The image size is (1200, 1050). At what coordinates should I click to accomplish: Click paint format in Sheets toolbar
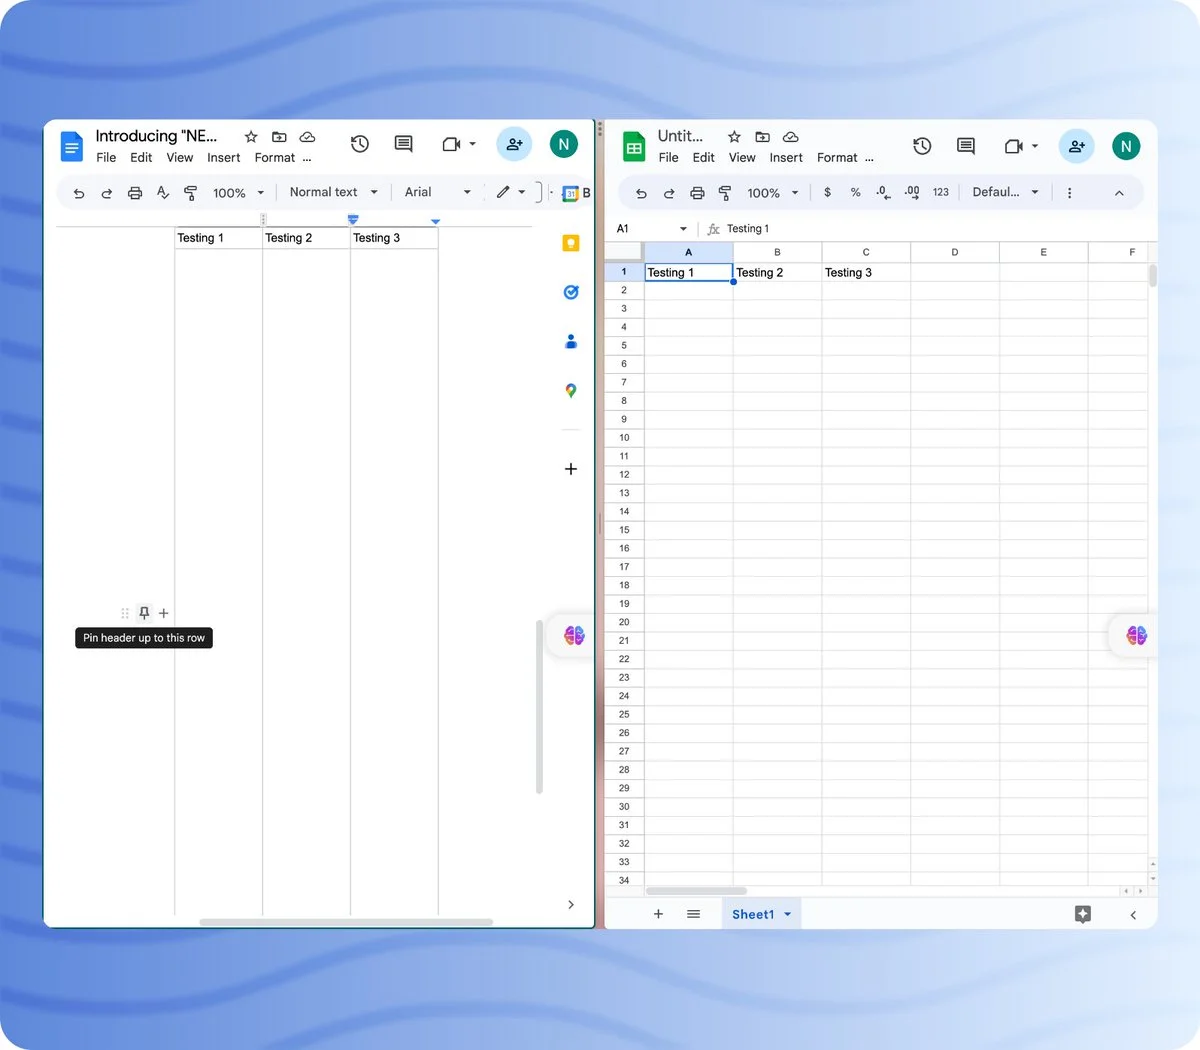(725, 193)
